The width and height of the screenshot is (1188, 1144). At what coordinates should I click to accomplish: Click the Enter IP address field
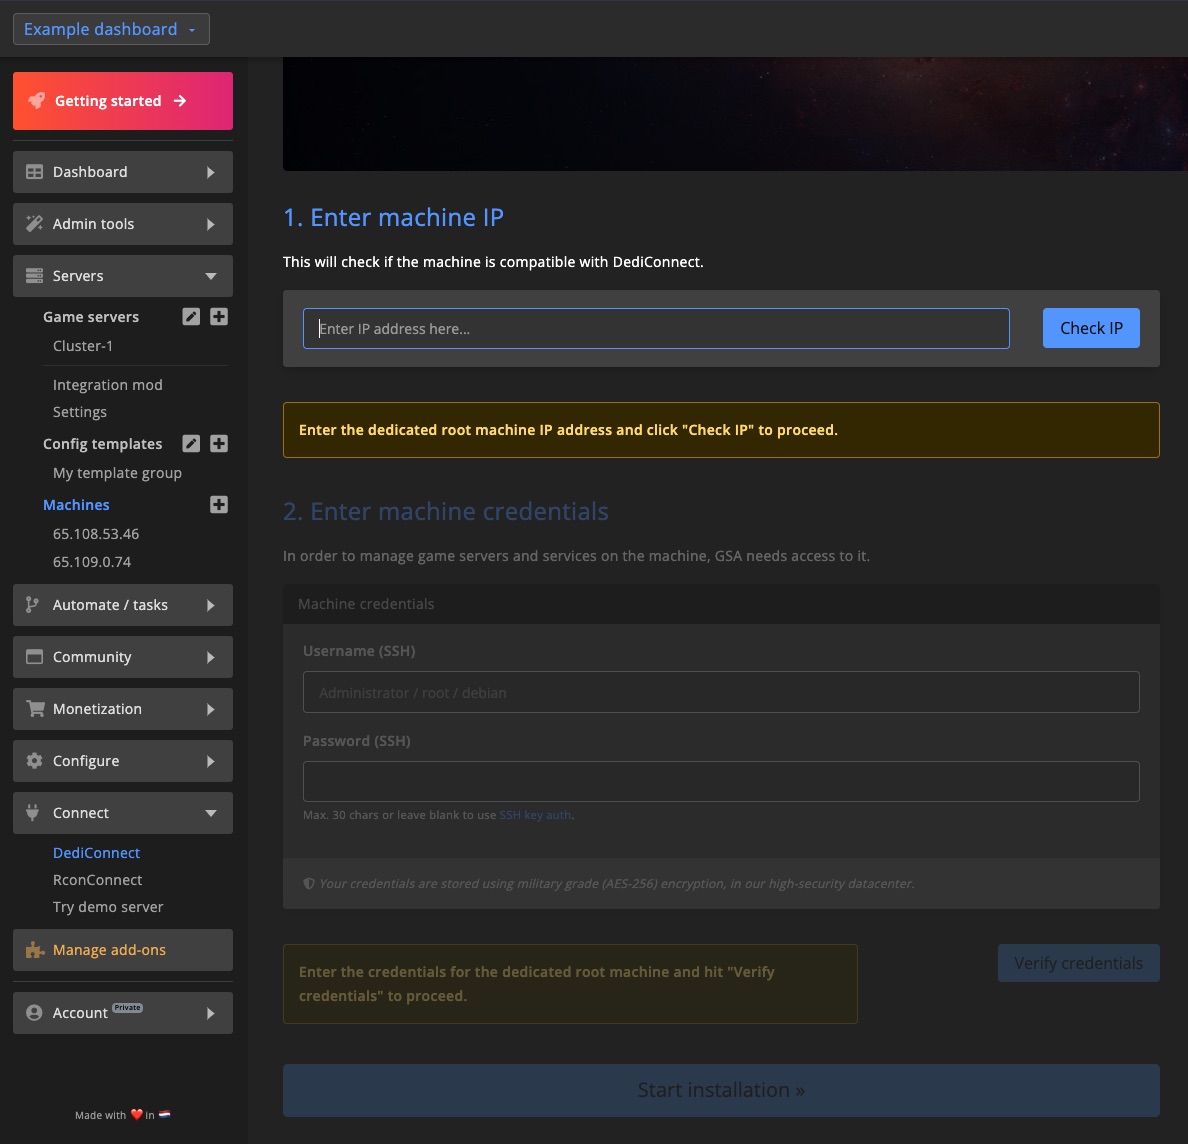(x=656, y=329)
